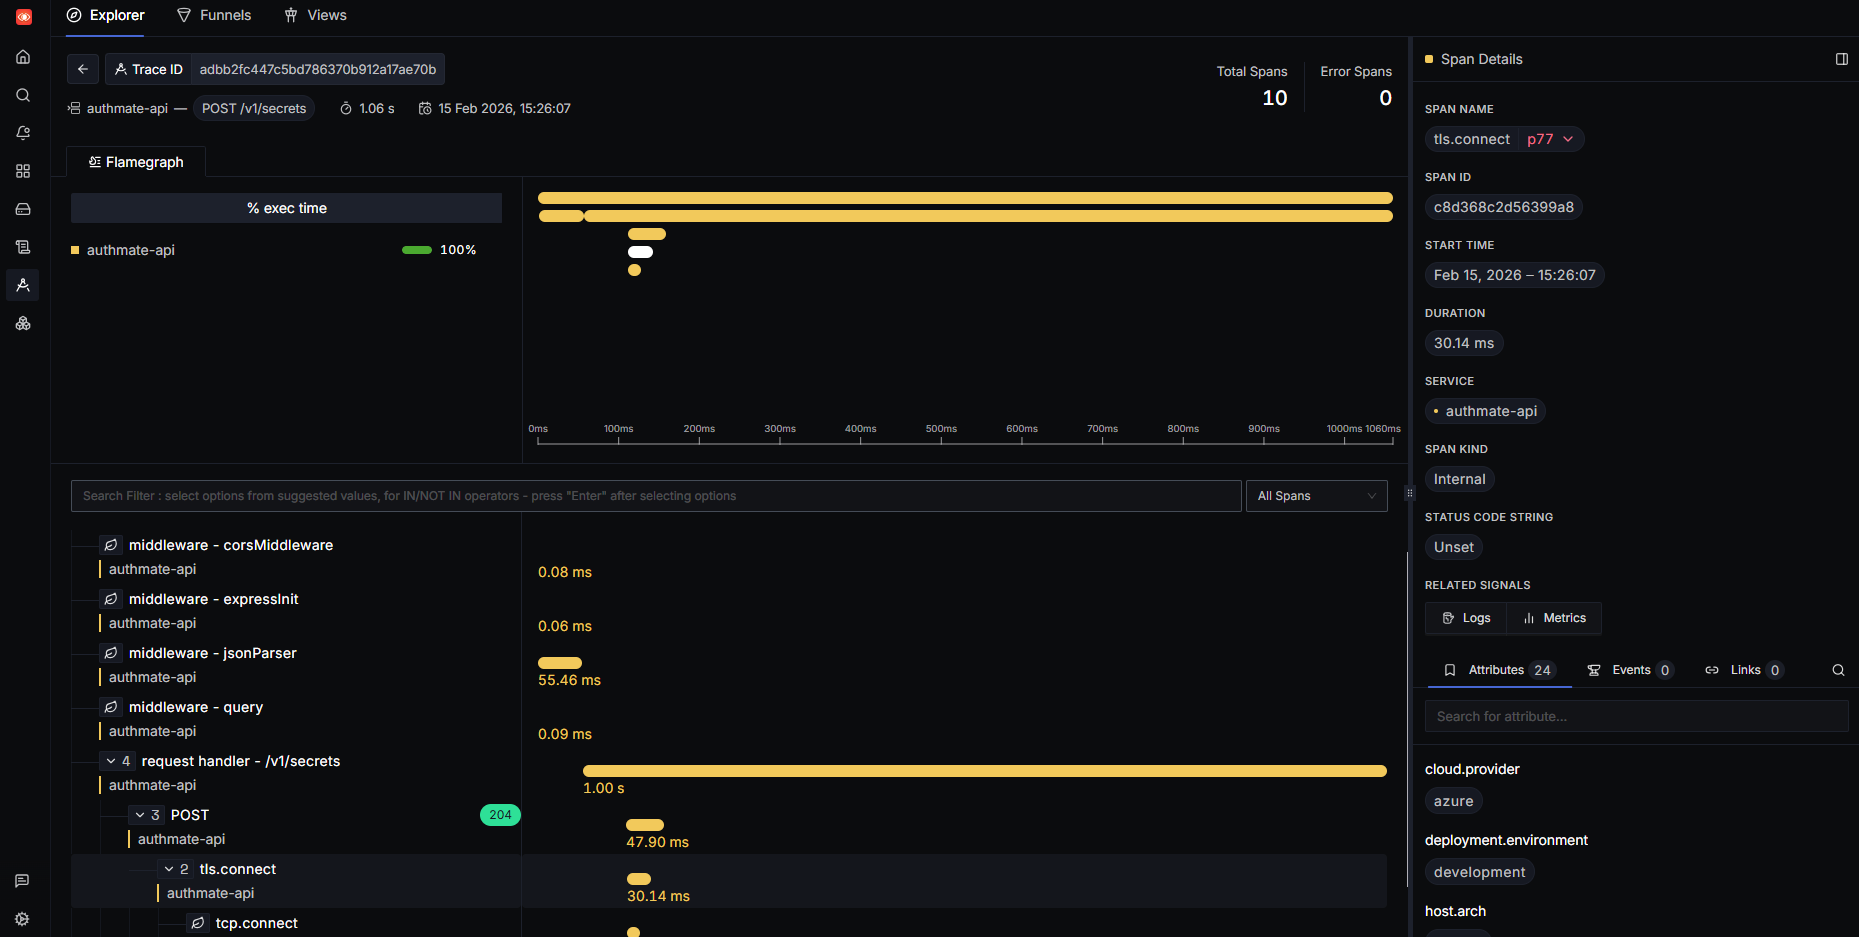Focus the Search for attribute input field
Screen dimensions: 1859x937
click(x=1636, y=716)
